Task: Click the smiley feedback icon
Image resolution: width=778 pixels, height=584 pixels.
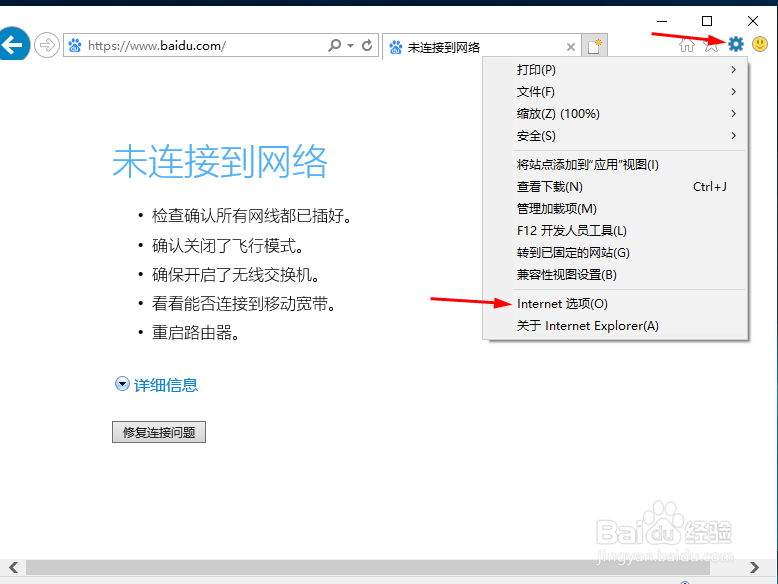Action: tap(760, 45)
